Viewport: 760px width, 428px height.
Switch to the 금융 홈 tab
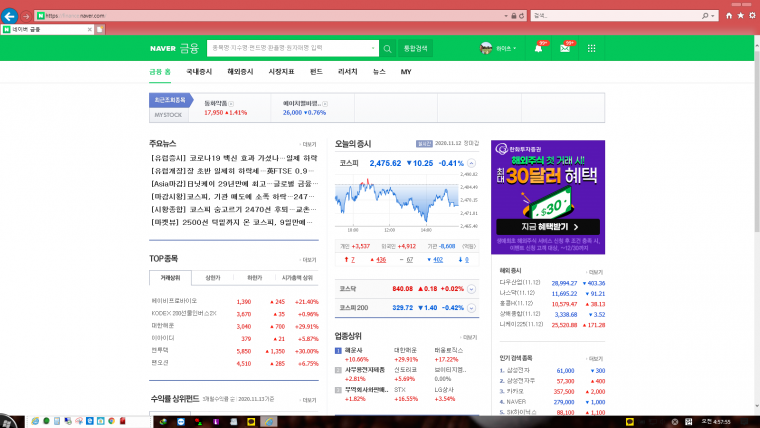(x=160, y=72)
